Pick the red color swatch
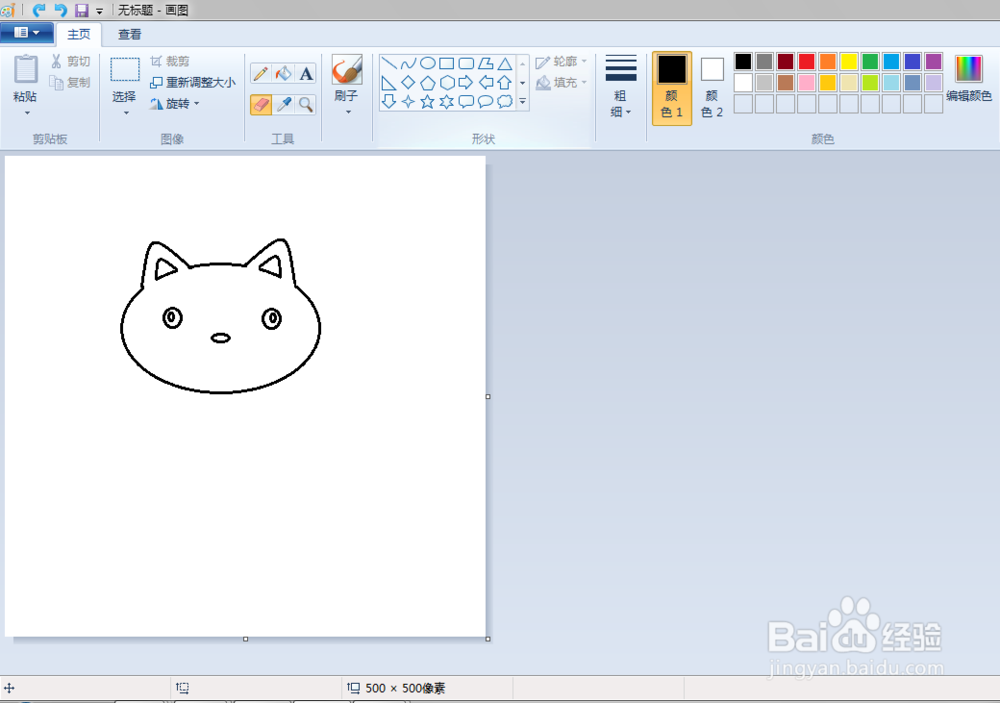Screen dimensions: 1000x703 (x=807, y=61)
